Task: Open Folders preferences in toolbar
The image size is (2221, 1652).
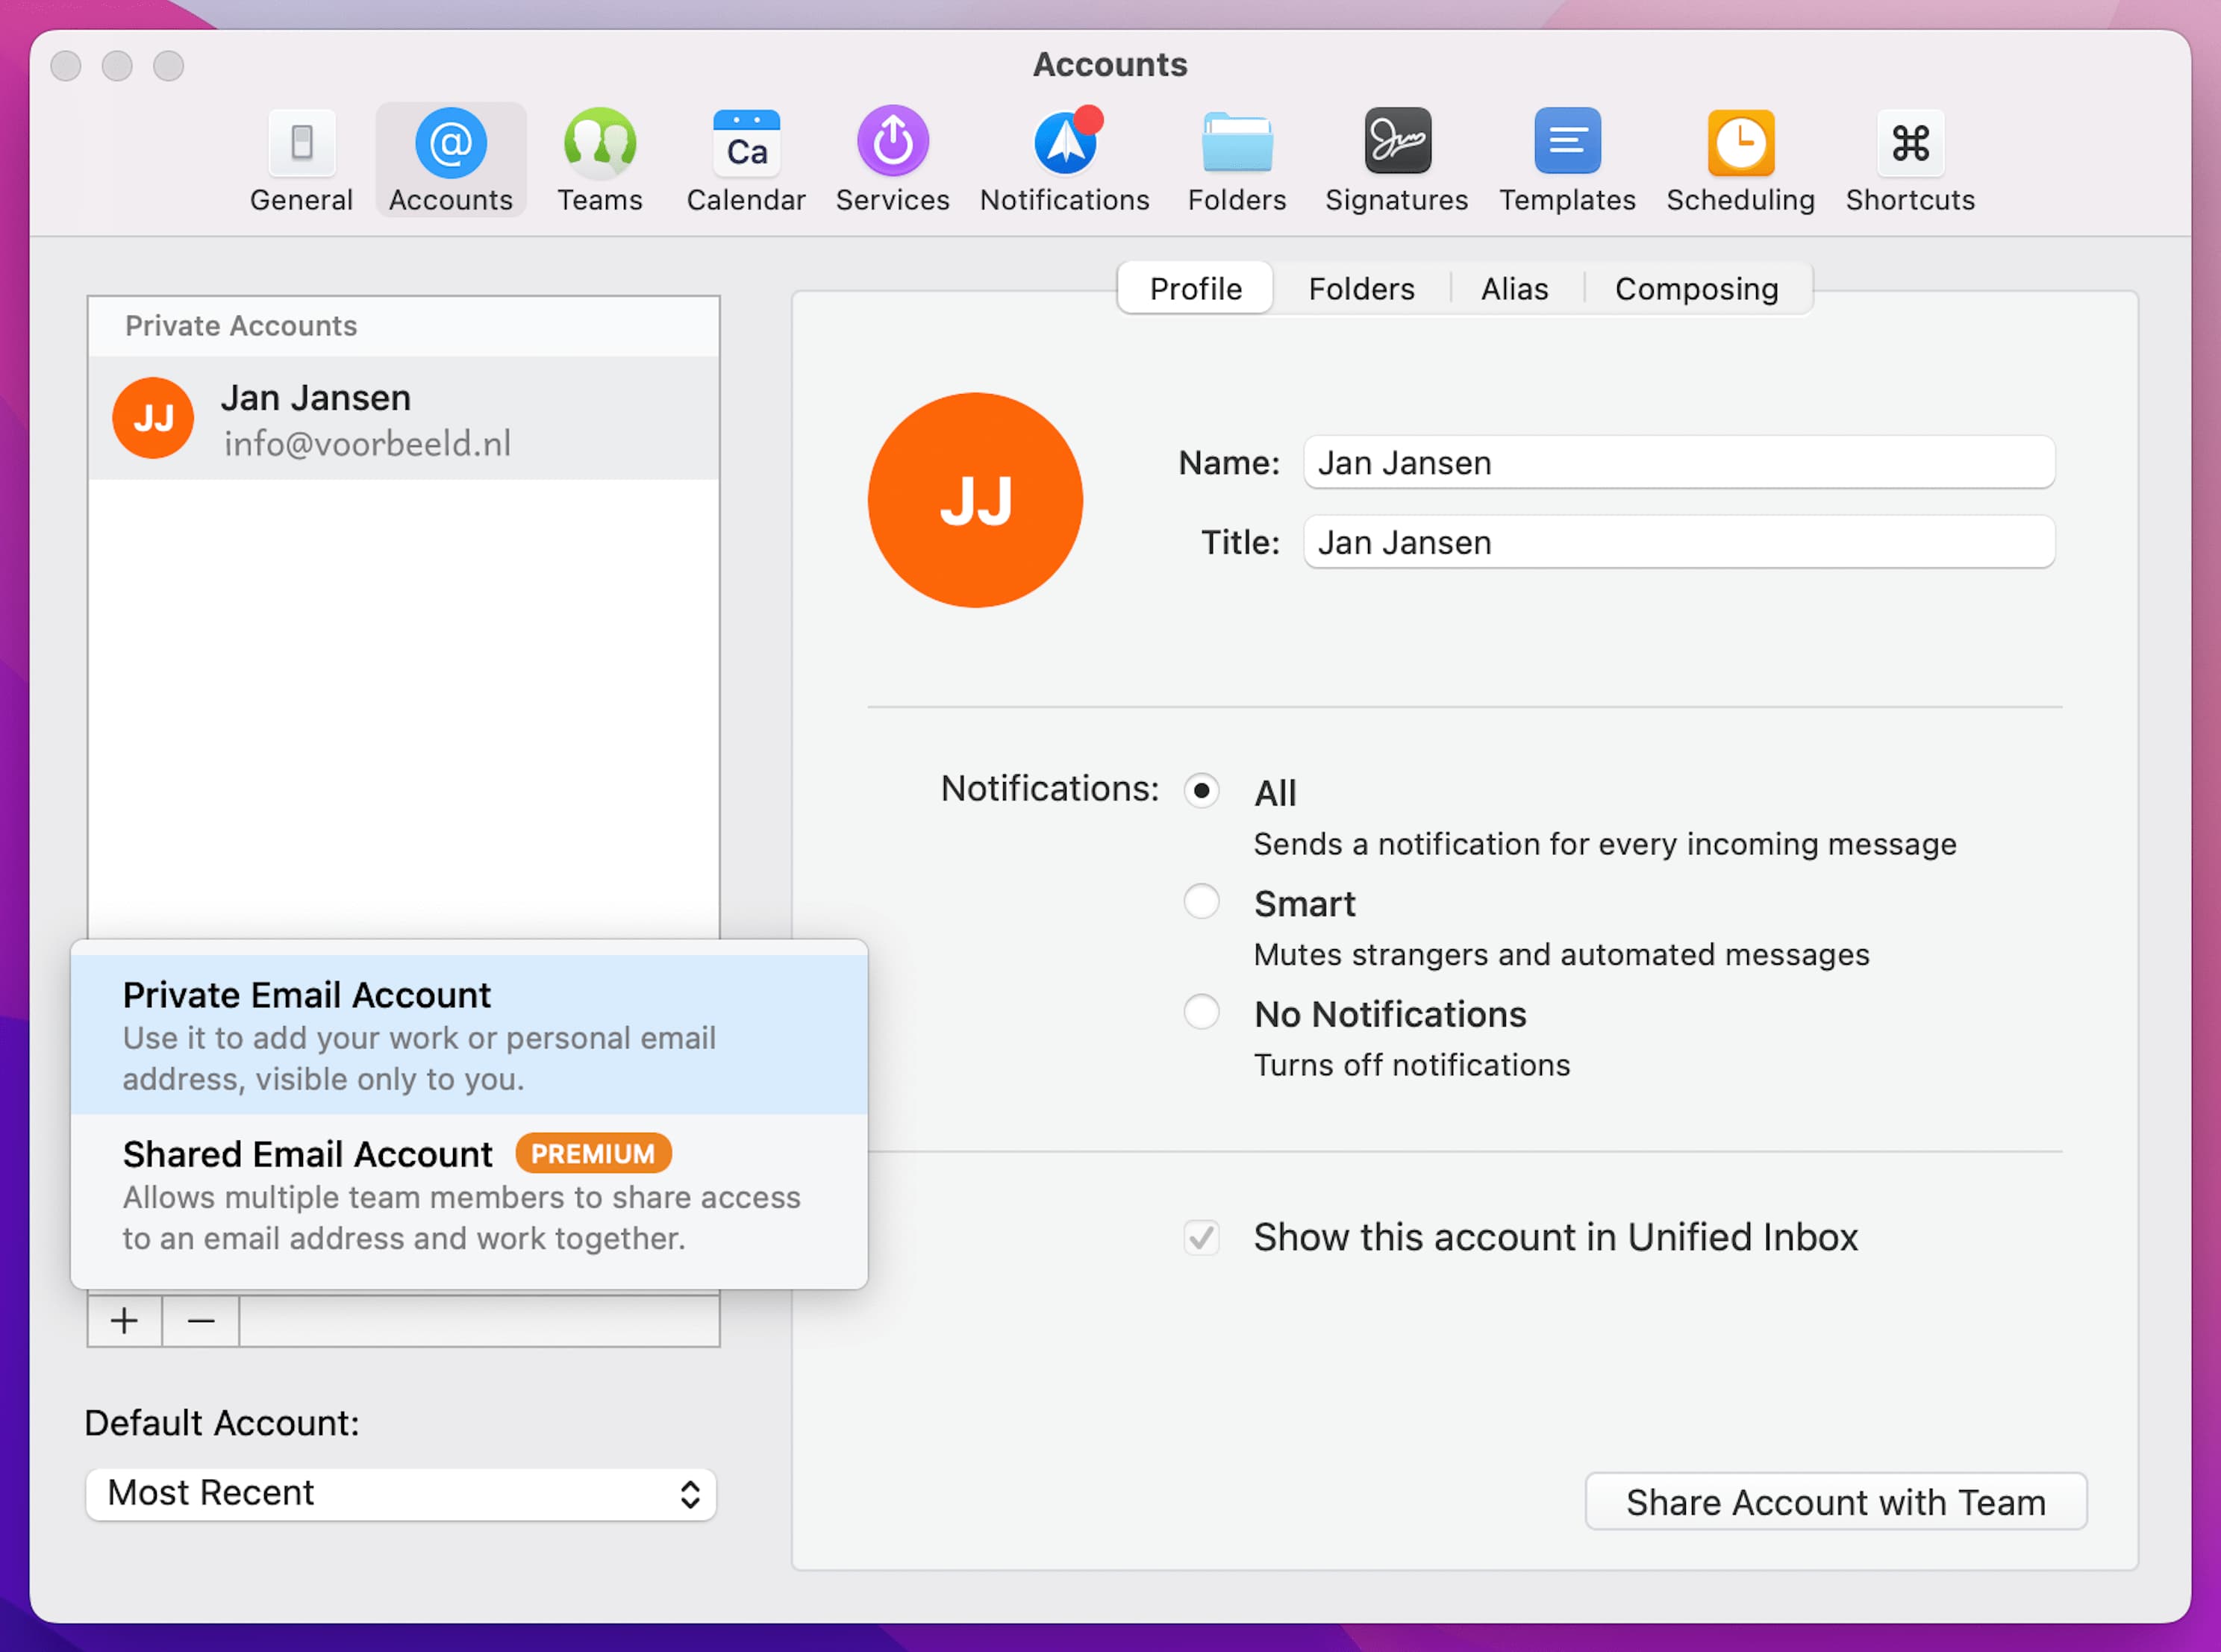Action: pos(1237,160)
